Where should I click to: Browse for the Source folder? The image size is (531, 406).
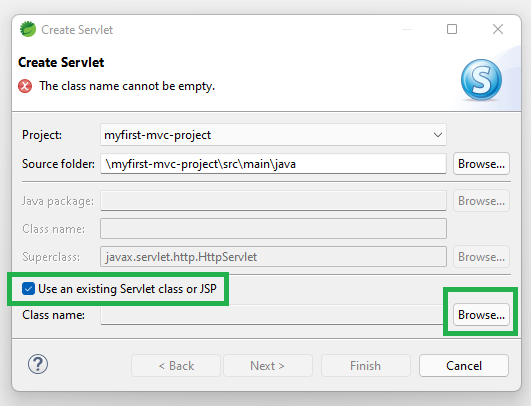[x=481, y=164]
